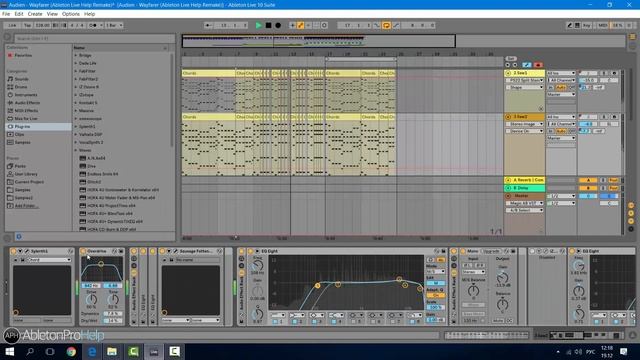
Task: Open MIDI map mode
Action: (602, 25)
